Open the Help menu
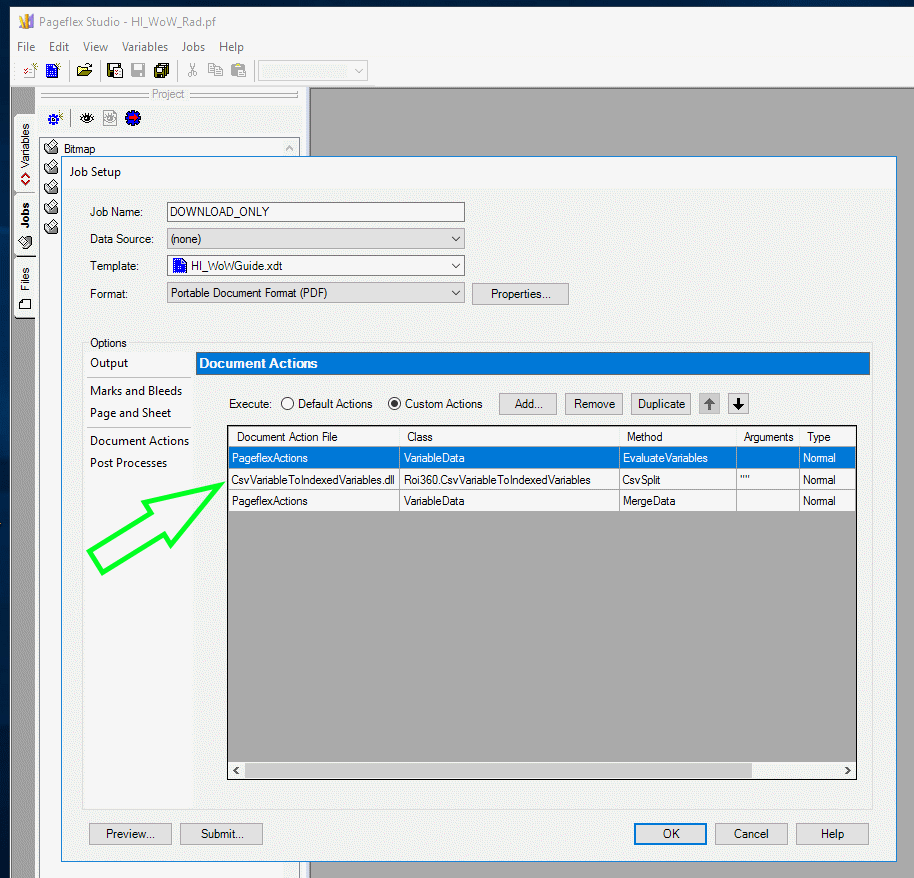Screen dimensions: 914x878 [231, 47]
